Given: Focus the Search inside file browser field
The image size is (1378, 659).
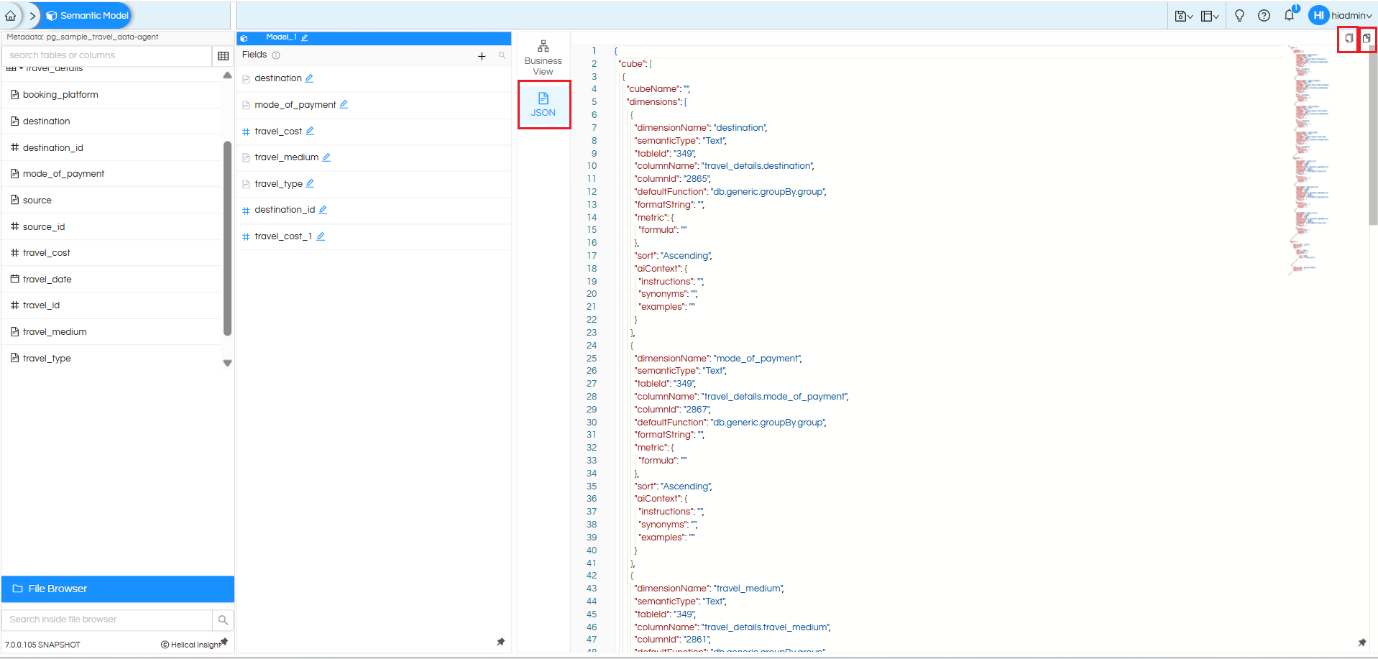Looking at the screenshot, I should pos(107,619).
